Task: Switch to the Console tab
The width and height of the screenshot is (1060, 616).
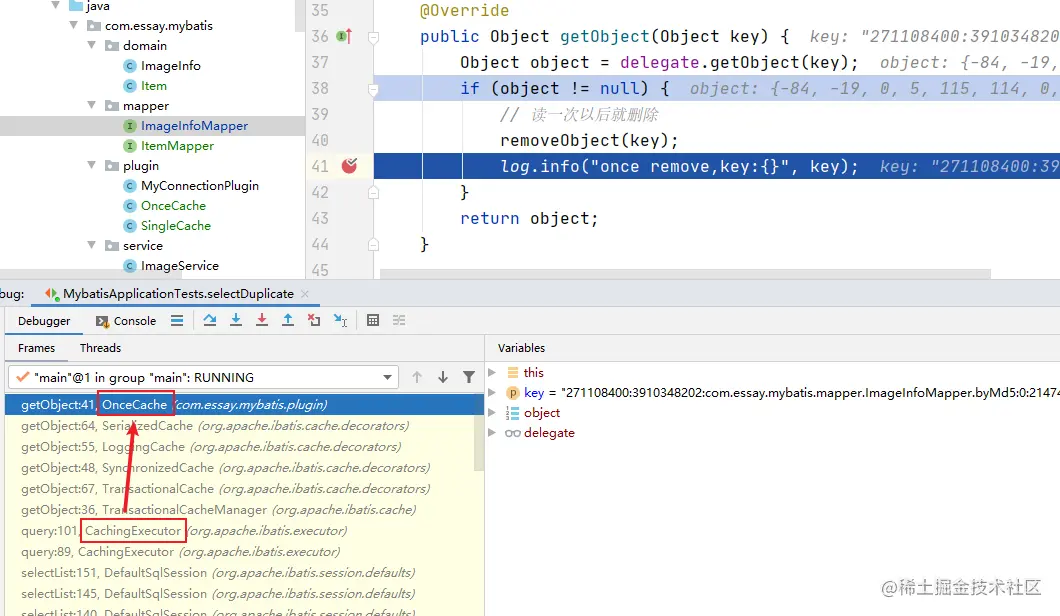Action: [x=126, y=321]
